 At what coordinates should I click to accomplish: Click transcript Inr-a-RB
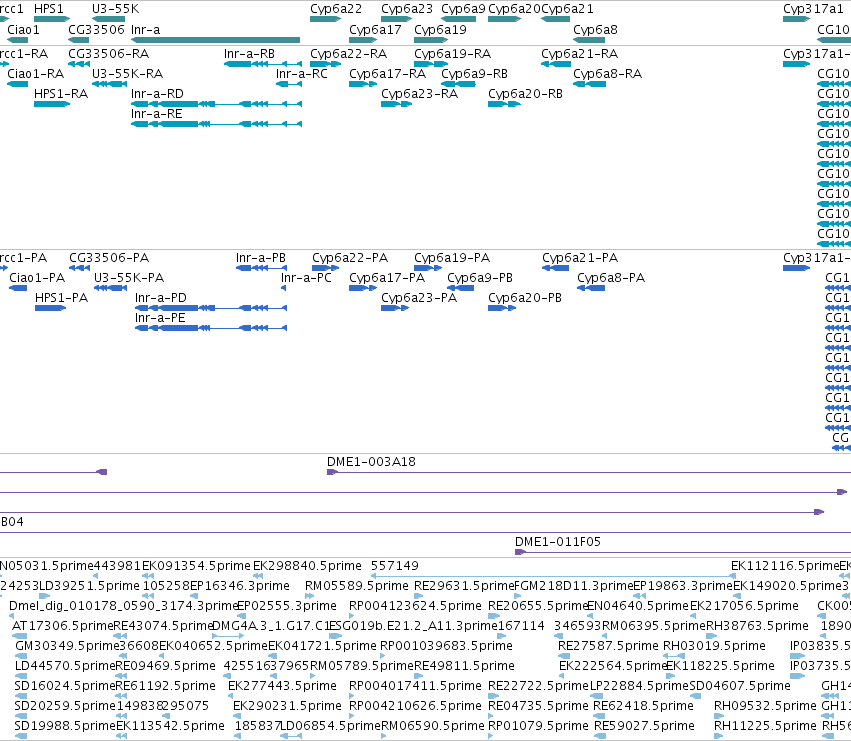(x=263, y=64)
